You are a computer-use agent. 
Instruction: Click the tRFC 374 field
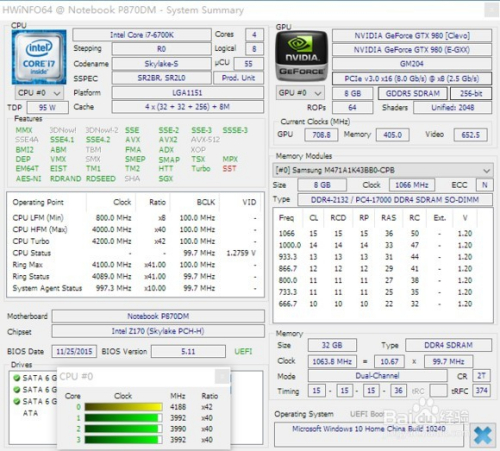(482, 390)
